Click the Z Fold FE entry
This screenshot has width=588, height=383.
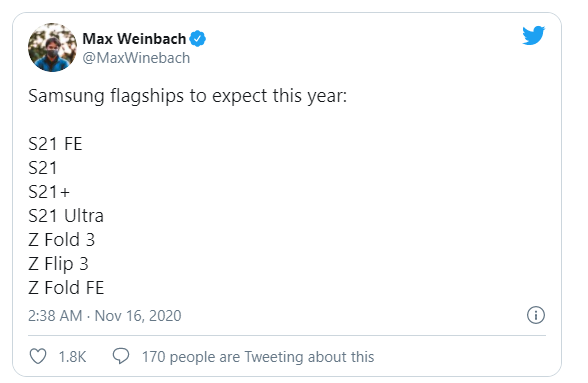click(66, 288)
